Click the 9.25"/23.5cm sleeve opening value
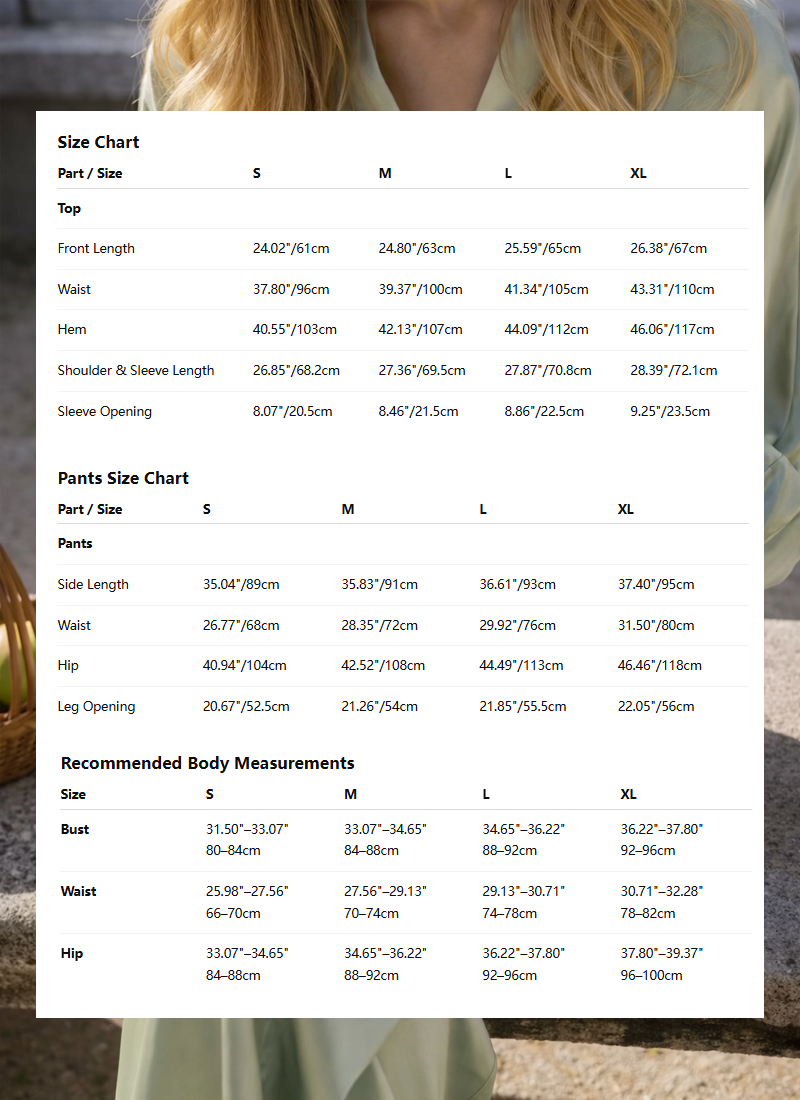The image size is (800, 1100). coord(670,411)
